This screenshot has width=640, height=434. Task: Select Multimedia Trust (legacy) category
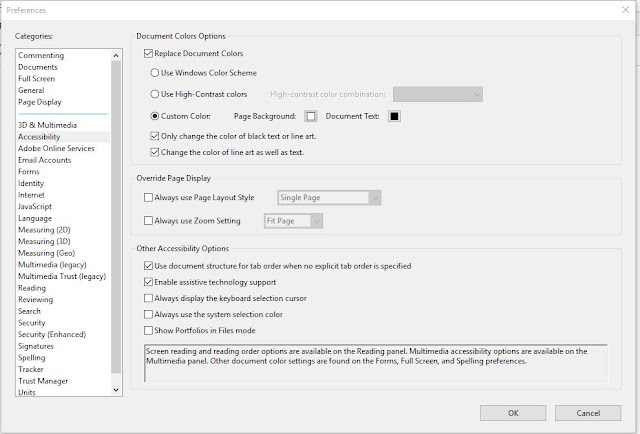pos(62,276)
